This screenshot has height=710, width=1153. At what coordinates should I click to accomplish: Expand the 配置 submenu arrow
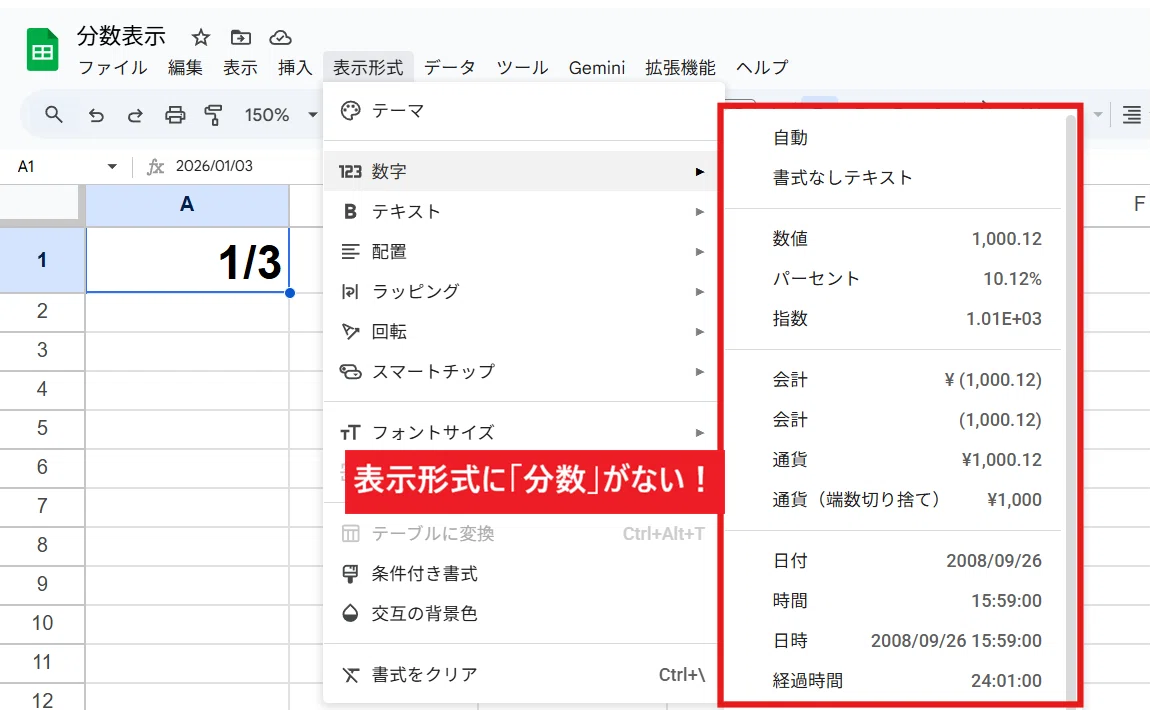pos(699,251)
